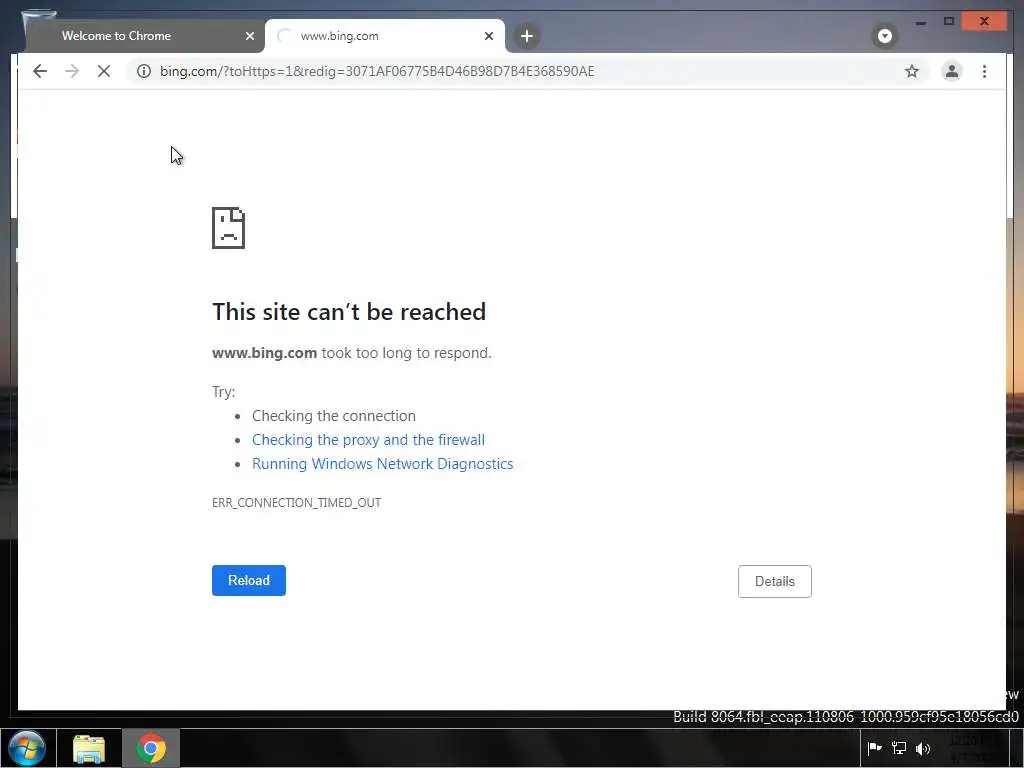Image resolution: width=1024 pixels, height=768 pixels.
Task: Open the Windows Start menu
Action: tap(27, 748)
